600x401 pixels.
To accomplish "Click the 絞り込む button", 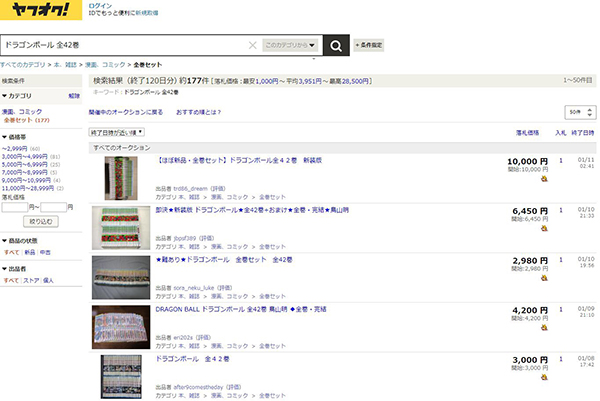I will tap(41, 222).
